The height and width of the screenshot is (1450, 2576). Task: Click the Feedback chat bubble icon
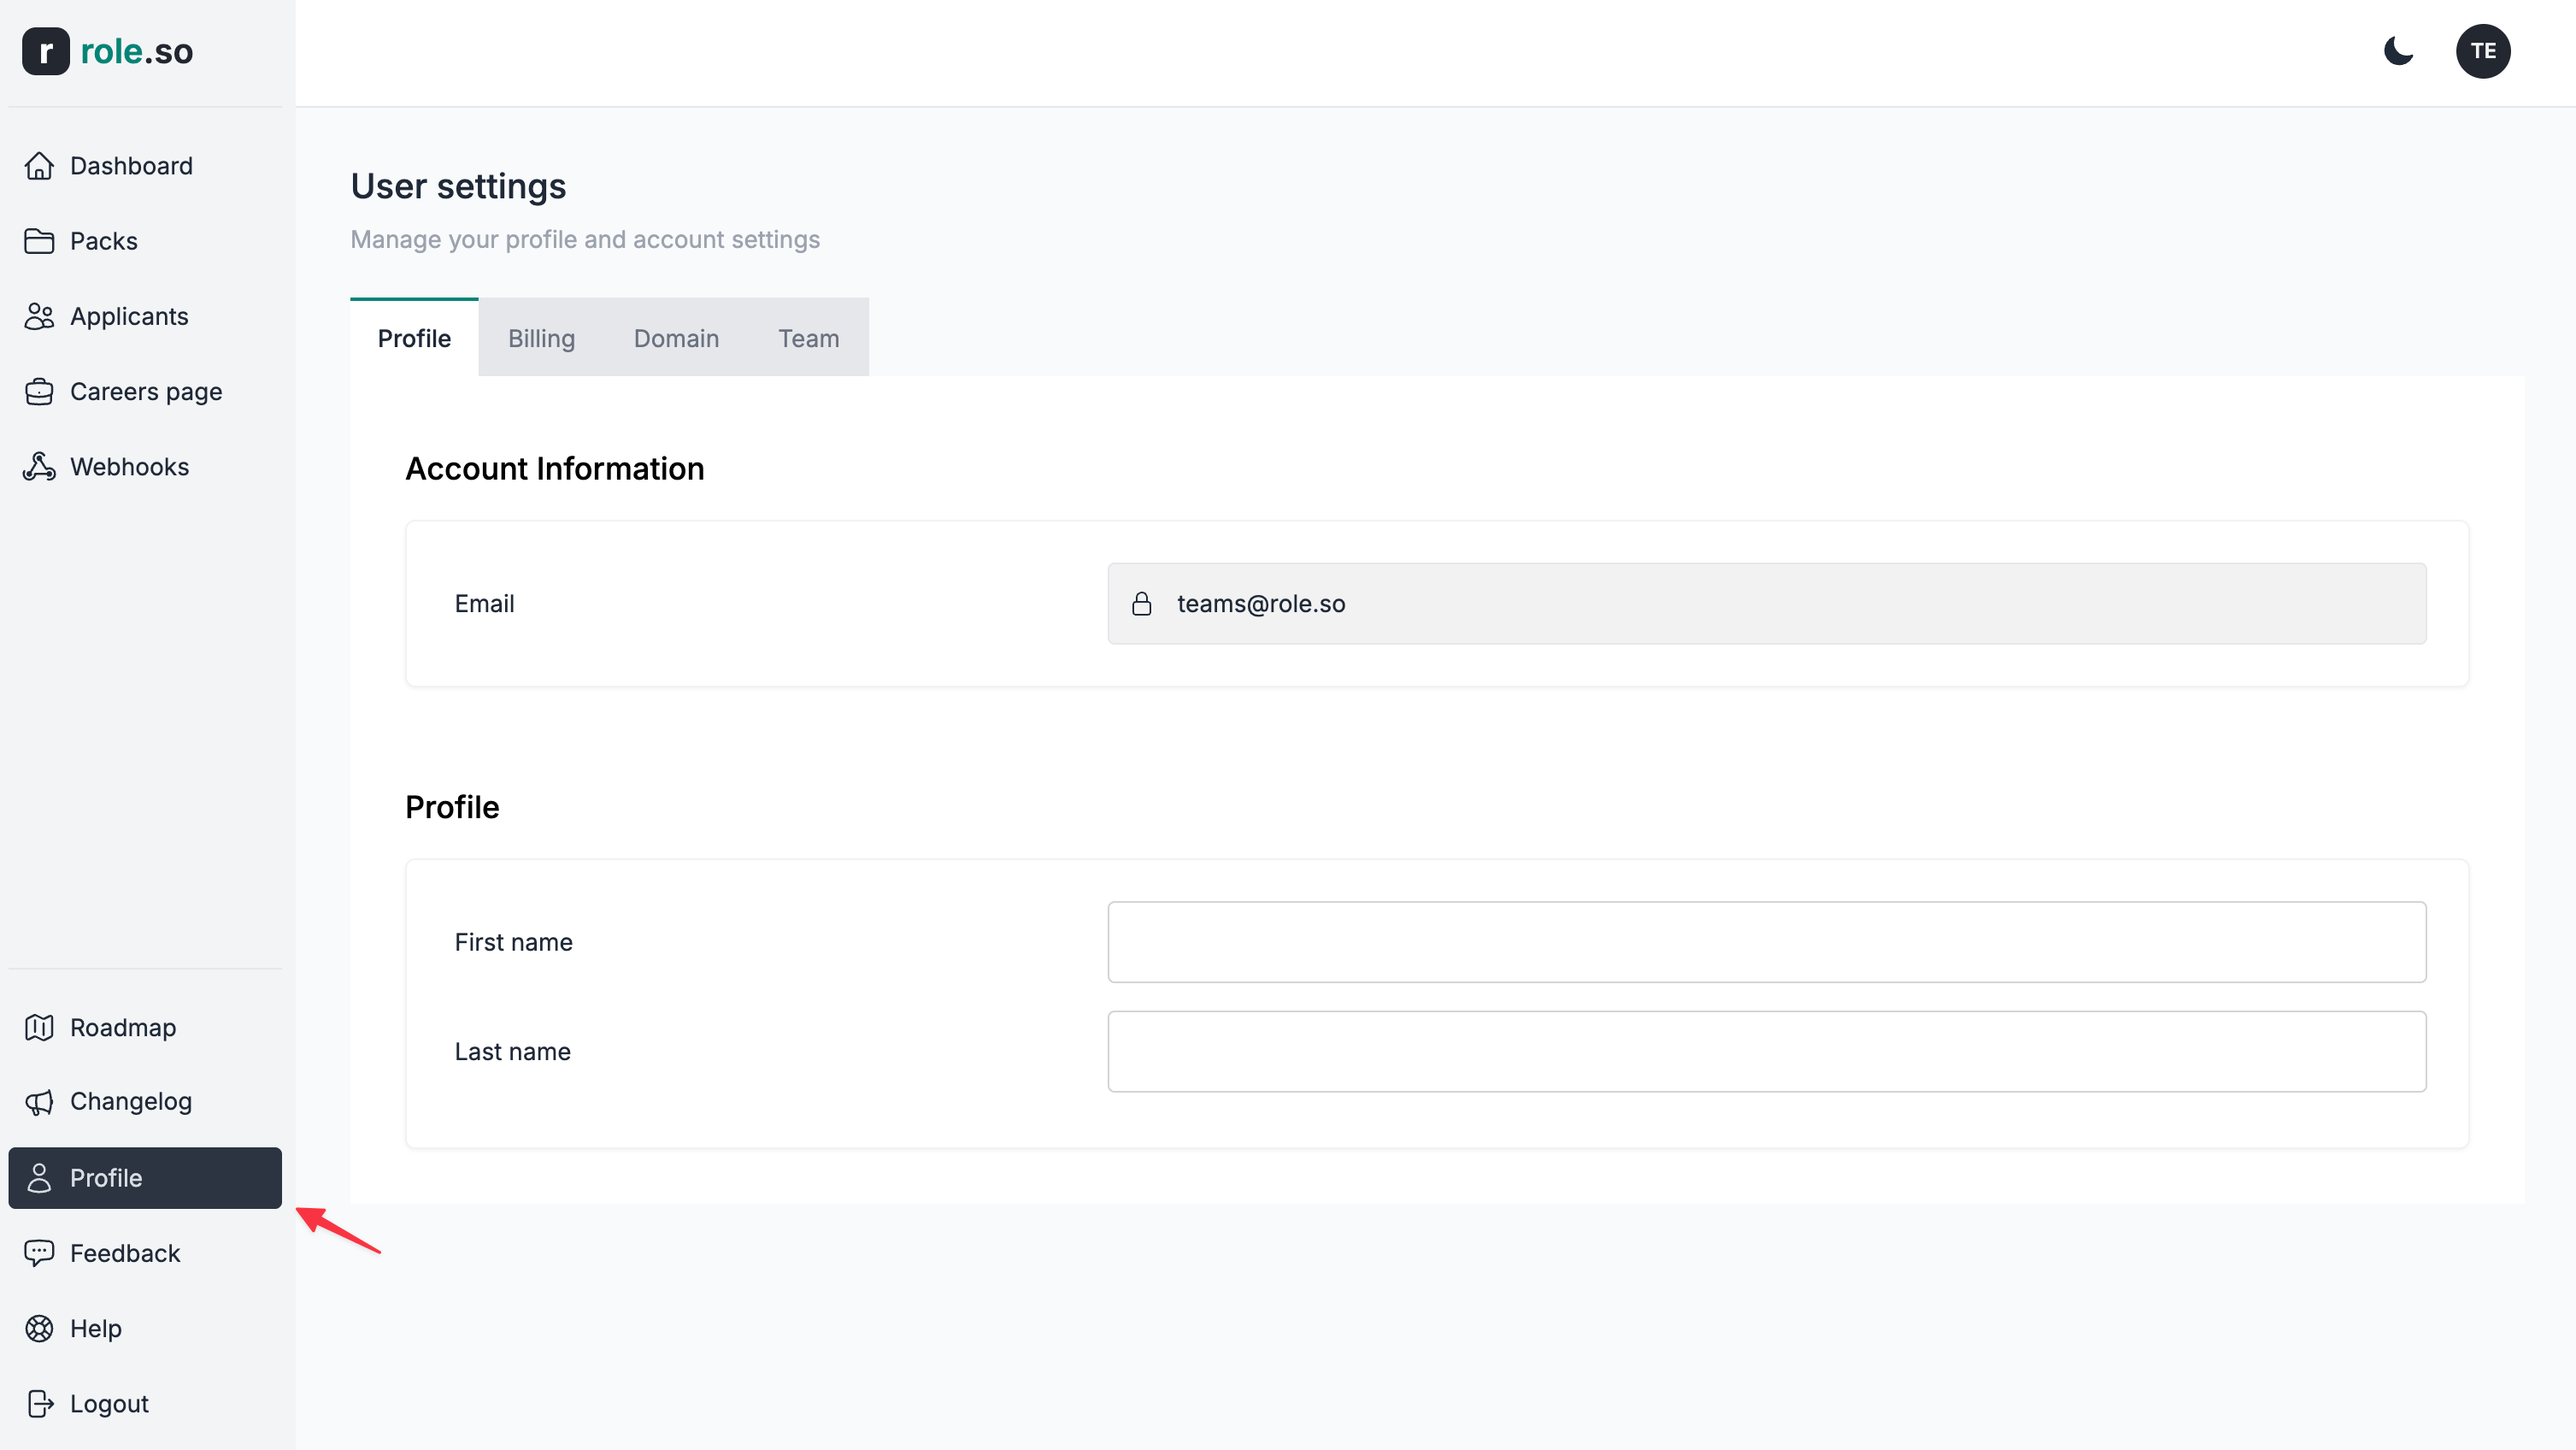click(39, 1253)
